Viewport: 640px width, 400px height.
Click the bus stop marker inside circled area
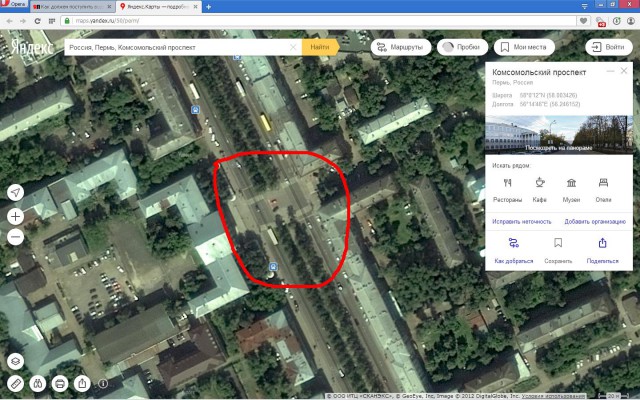(x=273, y=267)
